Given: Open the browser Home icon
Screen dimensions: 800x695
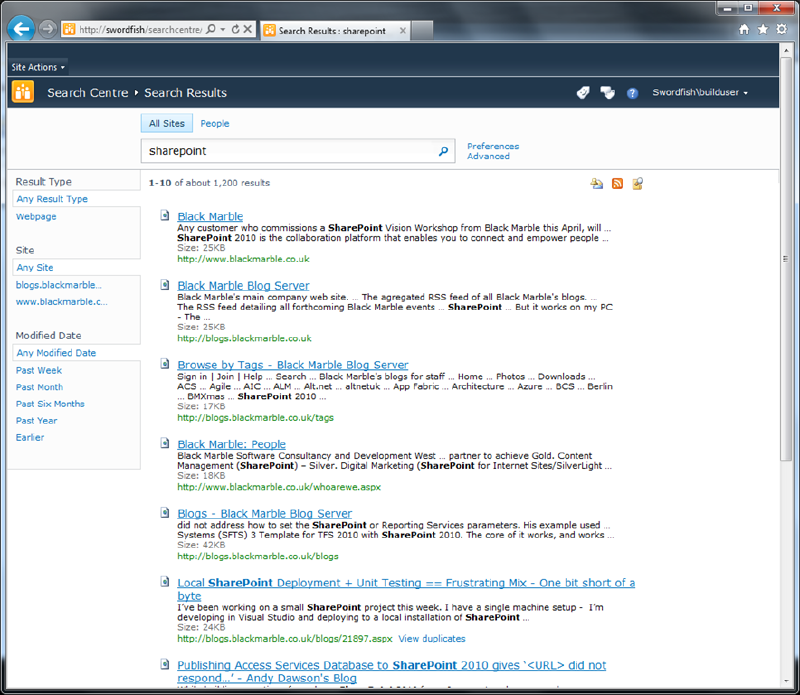Looking at the screenshot, I should [x=744, y=29].
